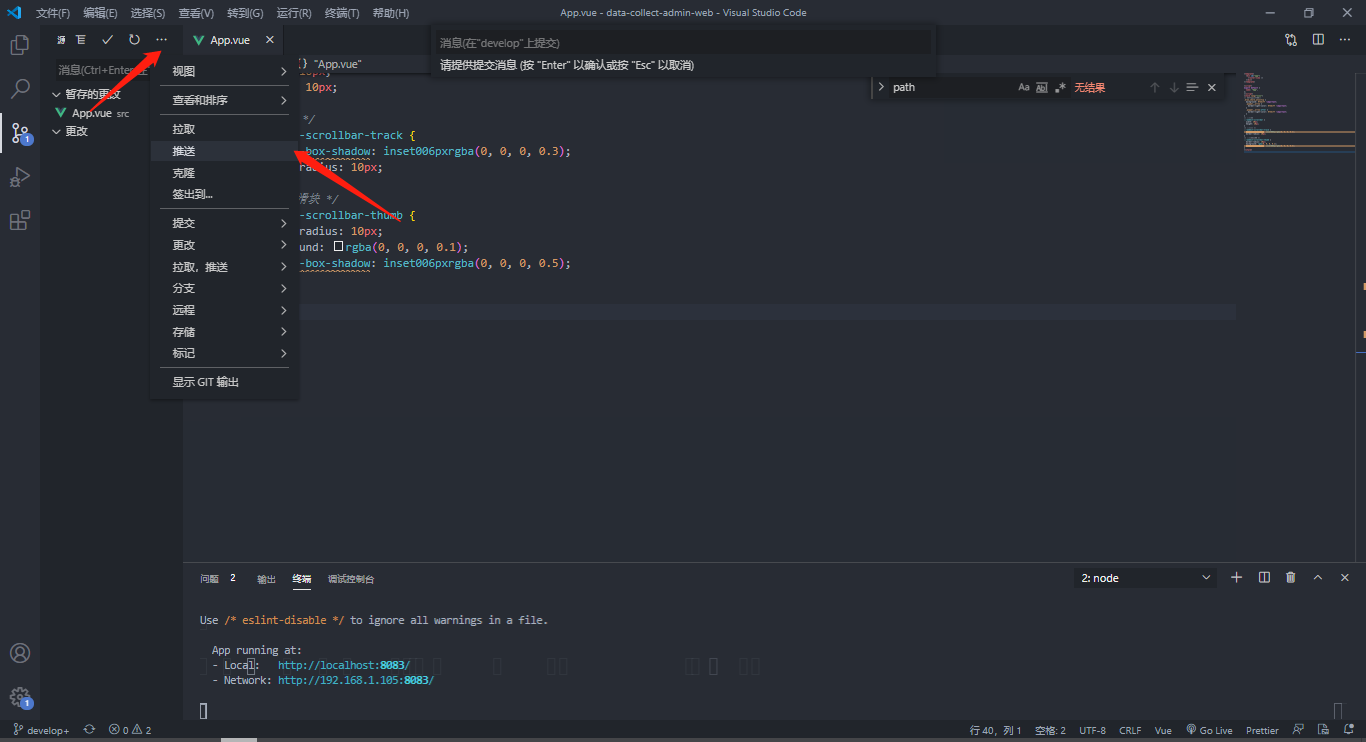Viewport: 1366px width, 742px height.
Task: Select 显示 GIT 输出 menu entry
Action: (225, 382)
